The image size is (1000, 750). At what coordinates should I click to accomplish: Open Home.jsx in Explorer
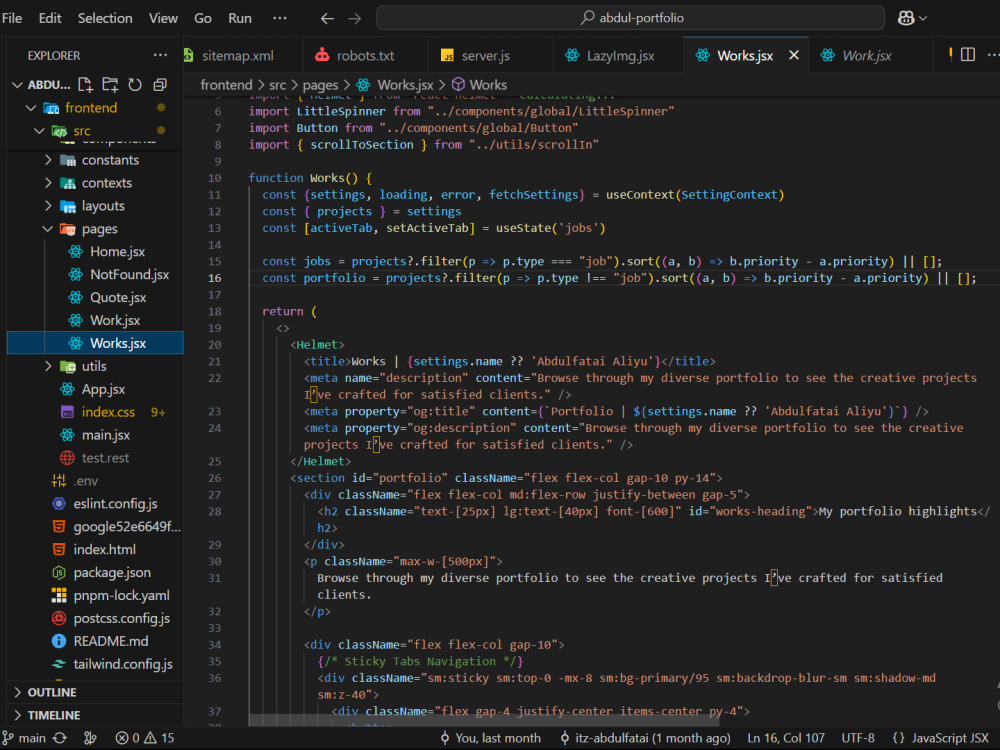click(96, 251)
